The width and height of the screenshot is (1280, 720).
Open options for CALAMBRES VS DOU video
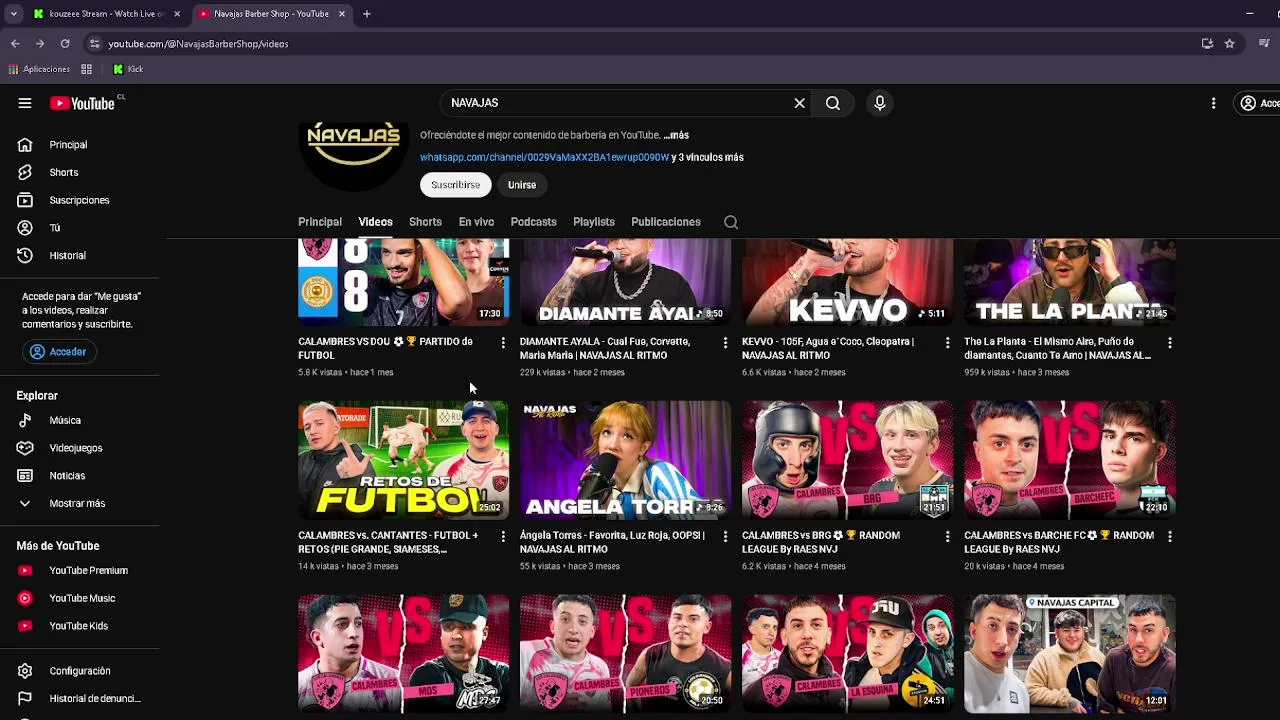(x=503, y=343)
